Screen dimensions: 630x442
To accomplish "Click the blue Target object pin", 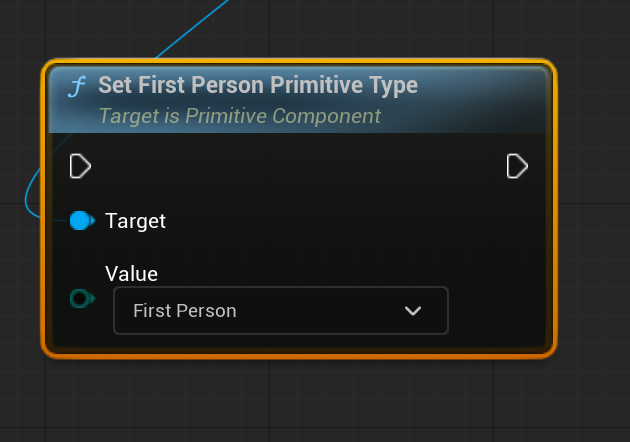I will click(x=82, y=221).
